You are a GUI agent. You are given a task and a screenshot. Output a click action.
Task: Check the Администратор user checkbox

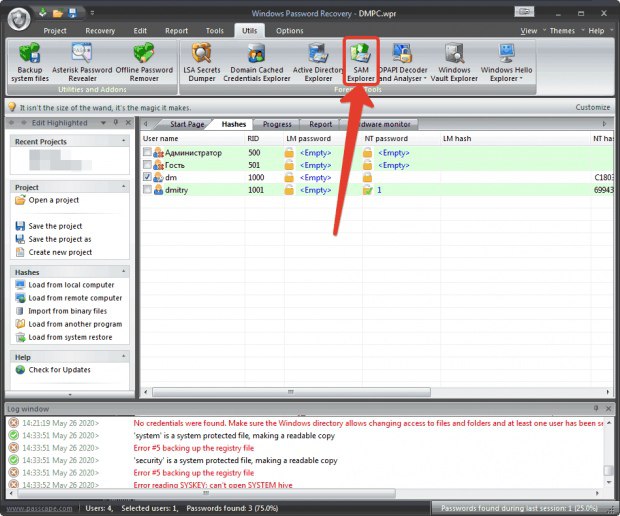(147, 152)
